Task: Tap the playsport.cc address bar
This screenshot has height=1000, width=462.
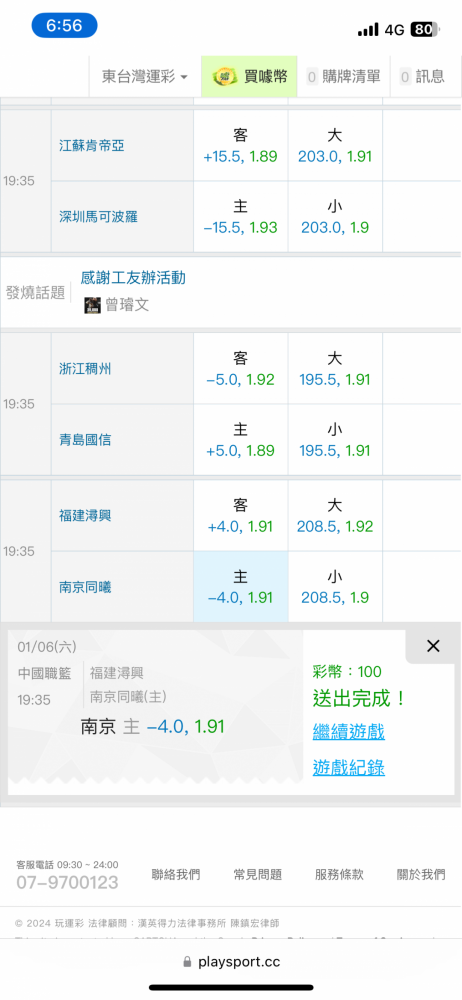Action: pyautogui.click(x=231, y=961)
